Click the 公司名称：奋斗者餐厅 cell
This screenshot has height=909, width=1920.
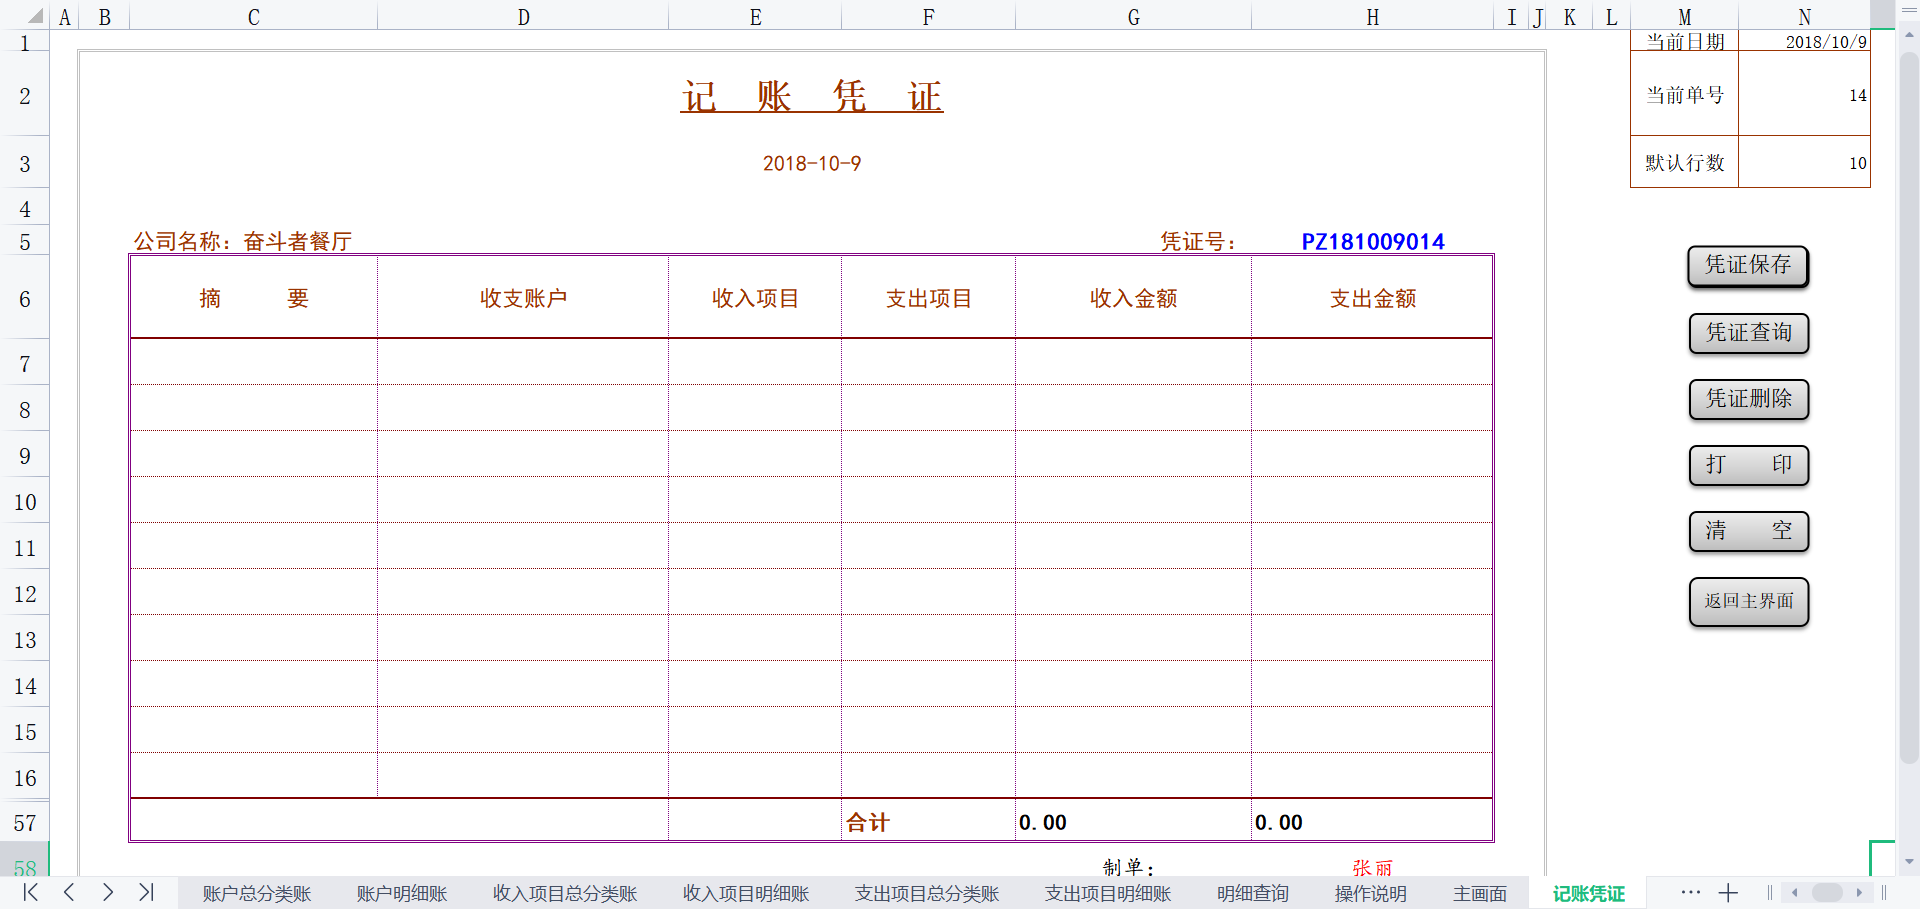point(243,241)
